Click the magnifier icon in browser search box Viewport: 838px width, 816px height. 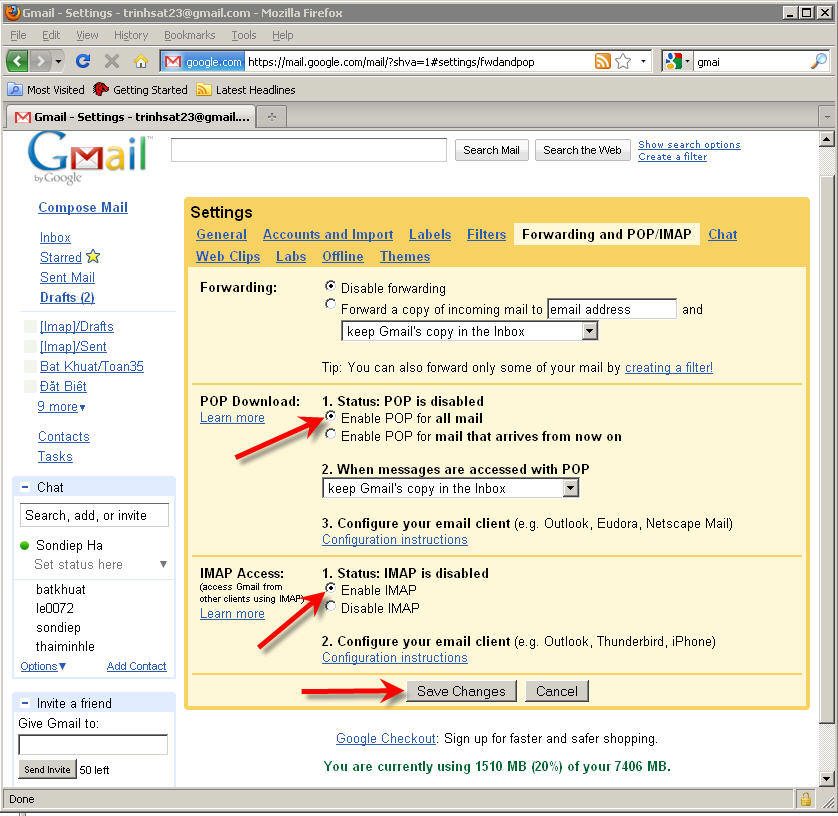[818, 61]
